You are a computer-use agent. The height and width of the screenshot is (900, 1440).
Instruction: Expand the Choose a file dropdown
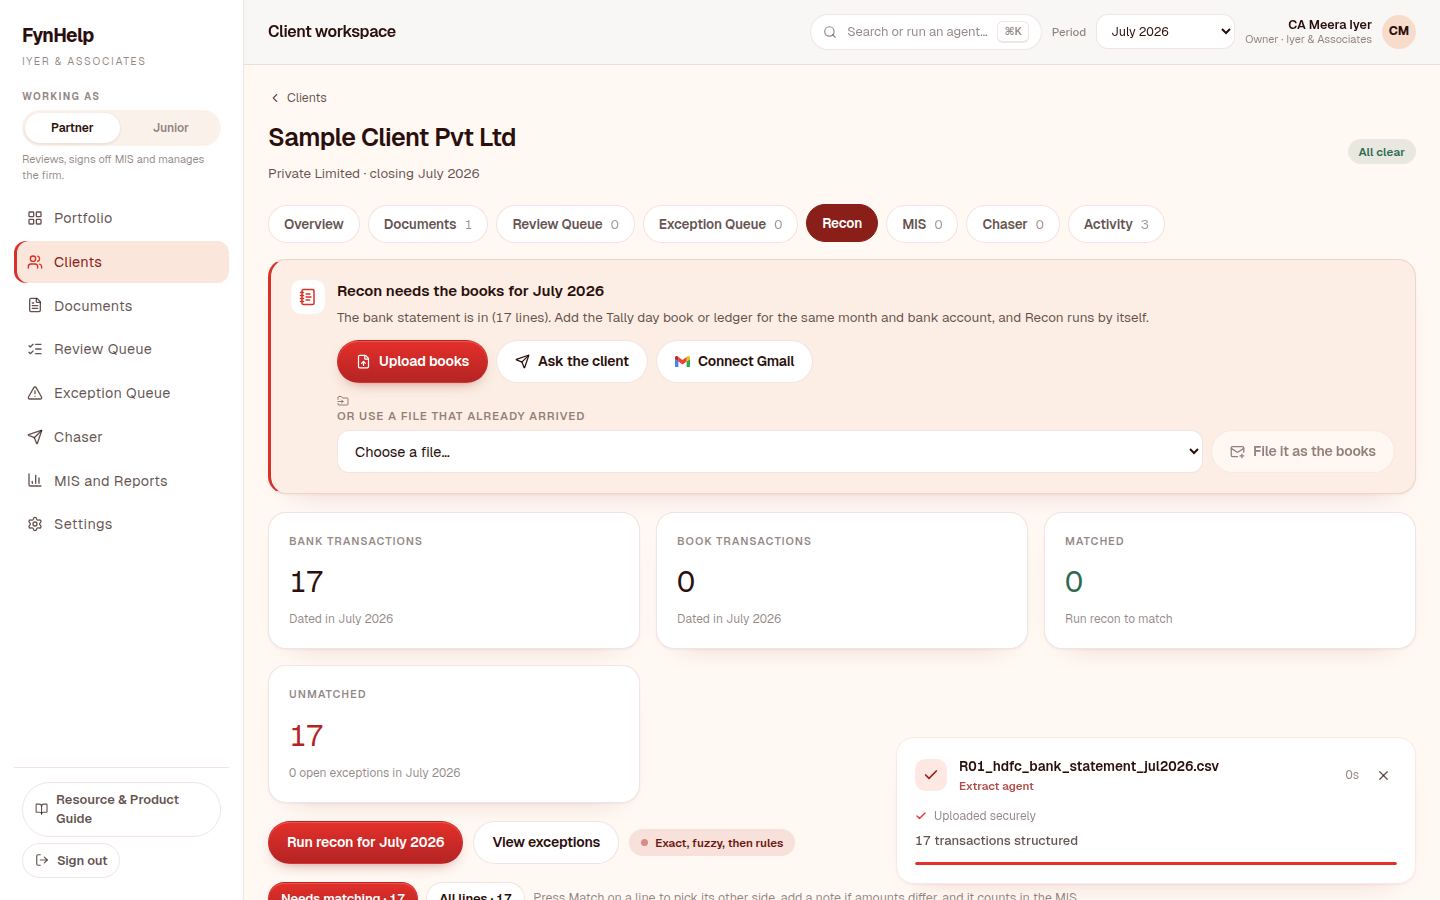click(x=770, y=452)
